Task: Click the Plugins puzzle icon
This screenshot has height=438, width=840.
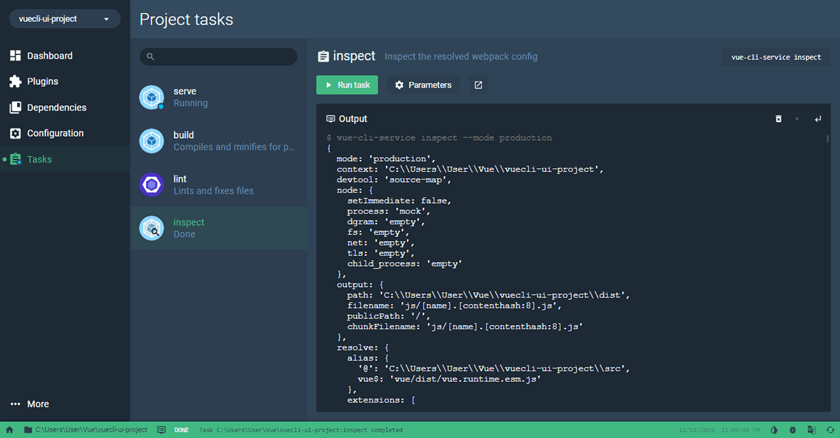Action: click(16, 81)
